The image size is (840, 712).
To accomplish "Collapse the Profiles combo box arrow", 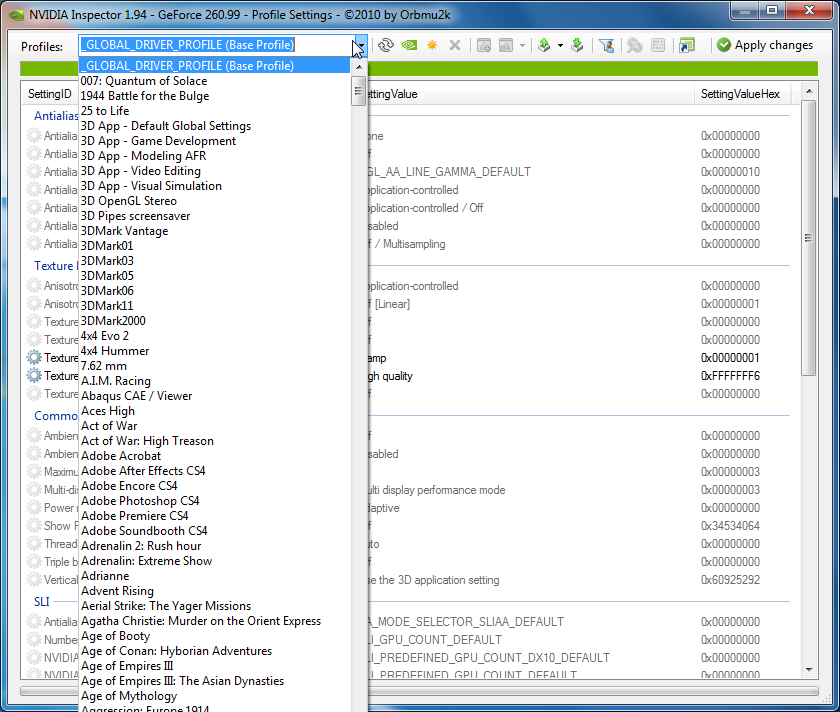I will click(x=359, y=45).
